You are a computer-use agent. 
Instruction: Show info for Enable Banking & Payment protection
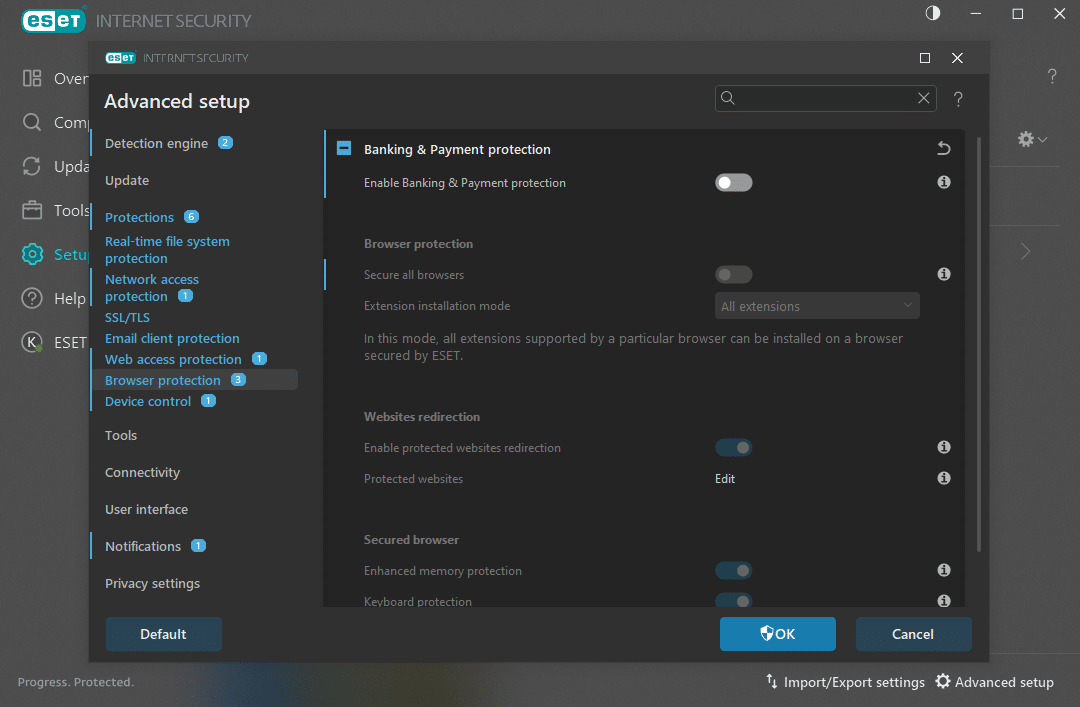[944, 182]
